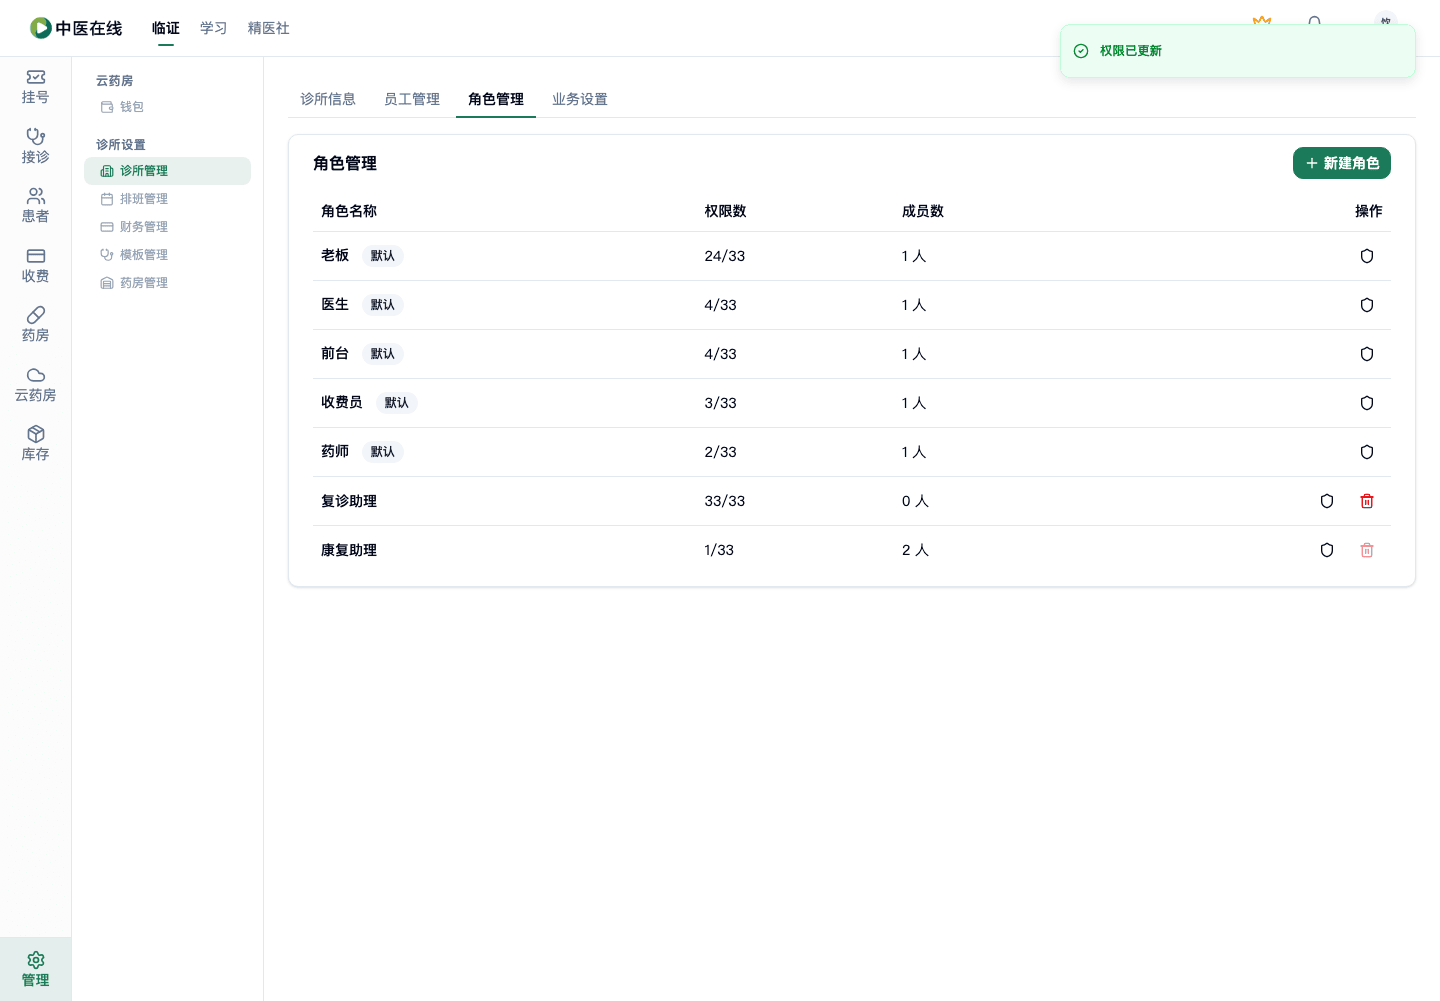This screenshot has height=1001, width=1440.
Task: Click the 康复助理 role name
Action: [x=349, y=550]
